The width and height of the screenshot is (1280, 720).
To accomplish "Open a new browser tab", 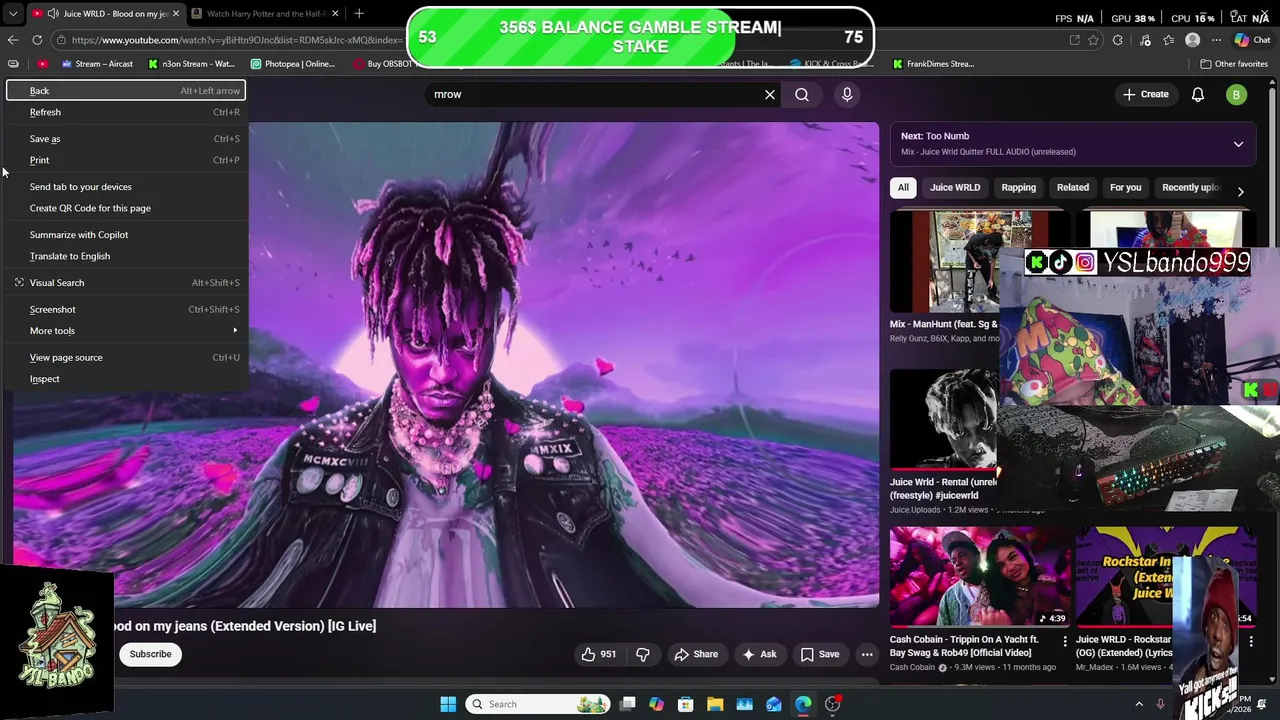I will 359,14.
